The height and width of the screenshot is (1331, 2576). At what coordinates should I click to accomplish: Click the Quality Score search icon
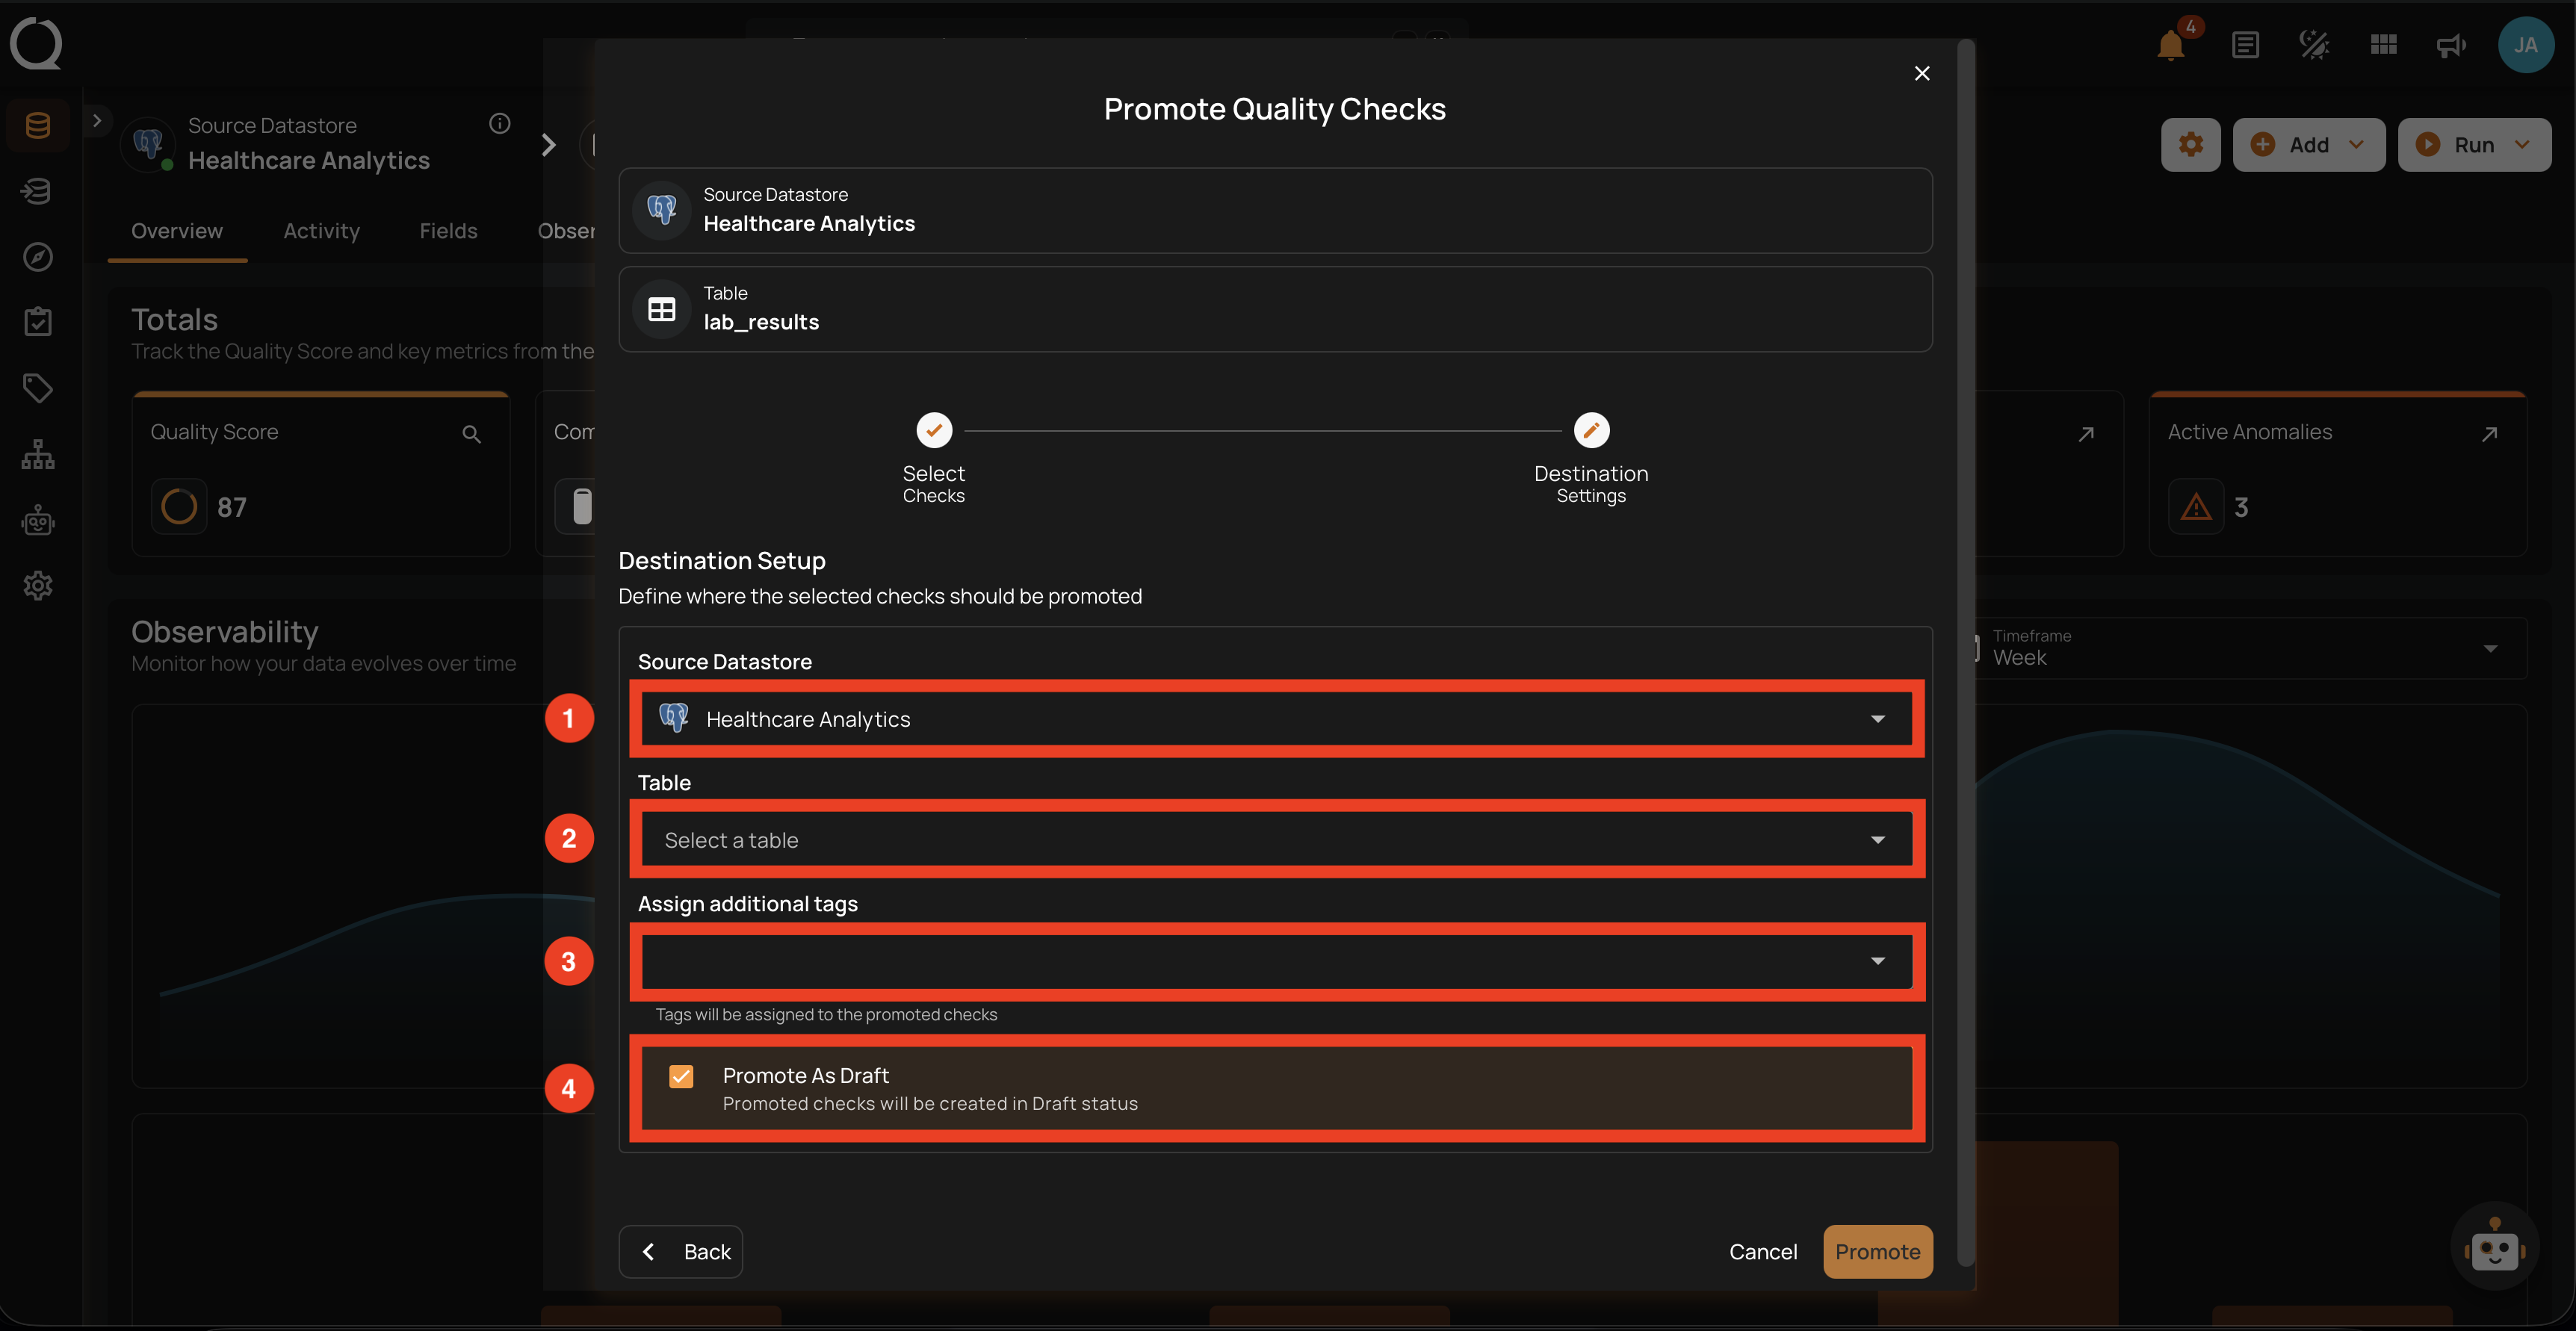click(x=471, y=434)
